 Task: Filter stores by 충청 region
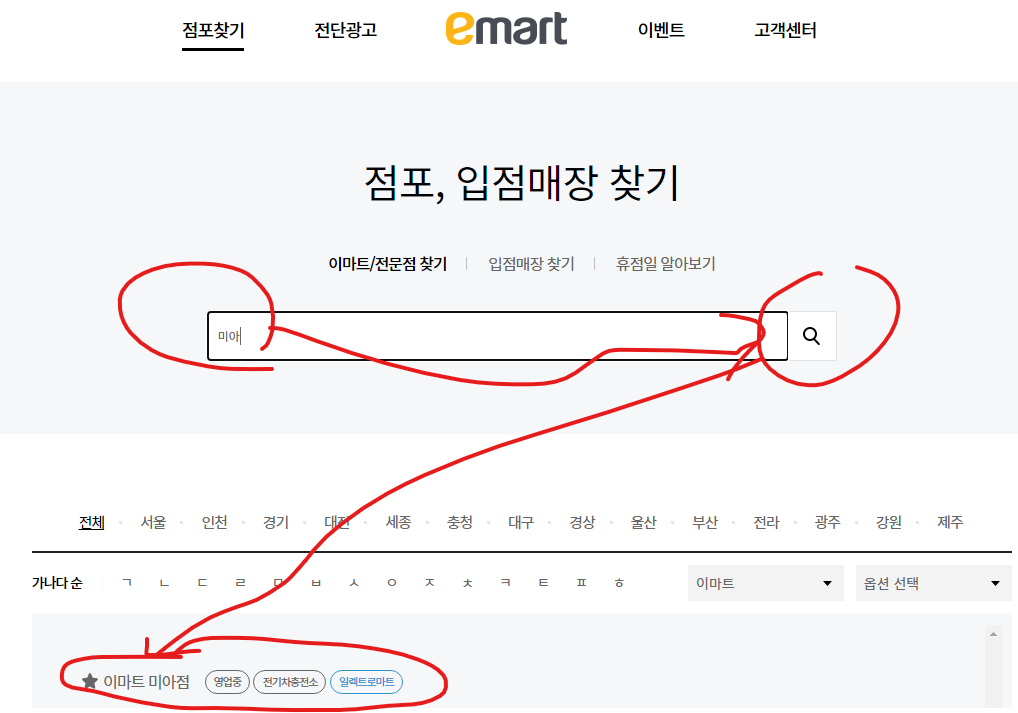[460, 522]
